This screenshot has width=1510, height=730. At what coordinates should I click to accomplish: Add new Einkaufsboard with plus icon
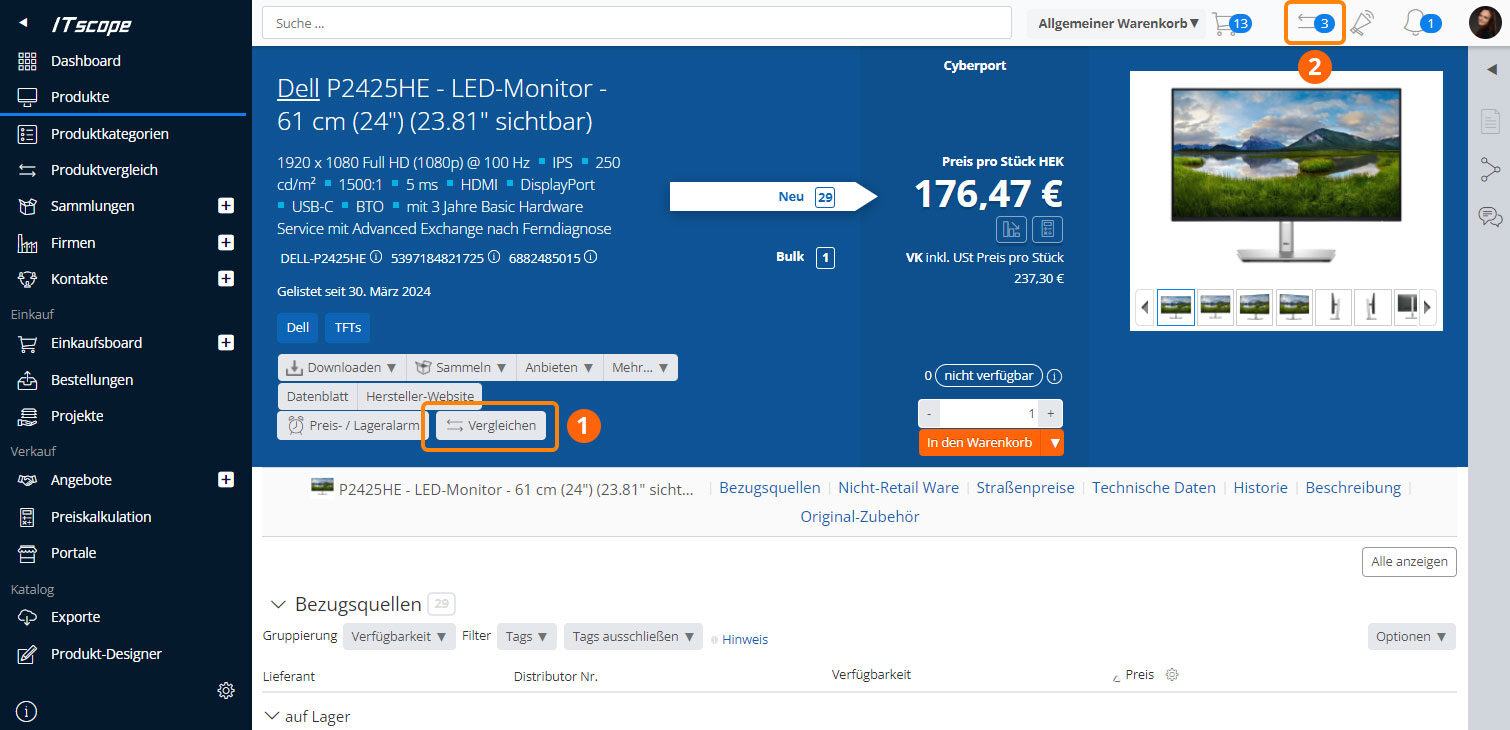(226, 343)
